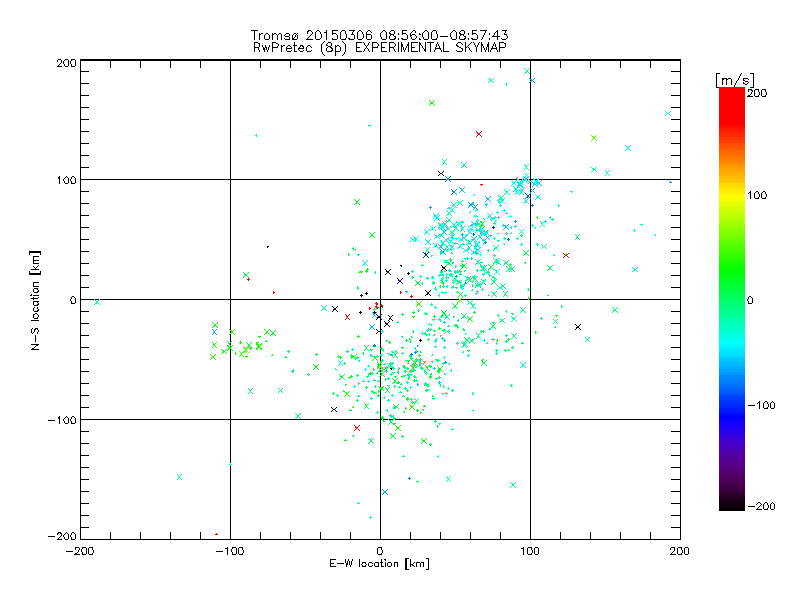
Task: Click the N-S axis tick label '-200'
Action: click(62, 536)
